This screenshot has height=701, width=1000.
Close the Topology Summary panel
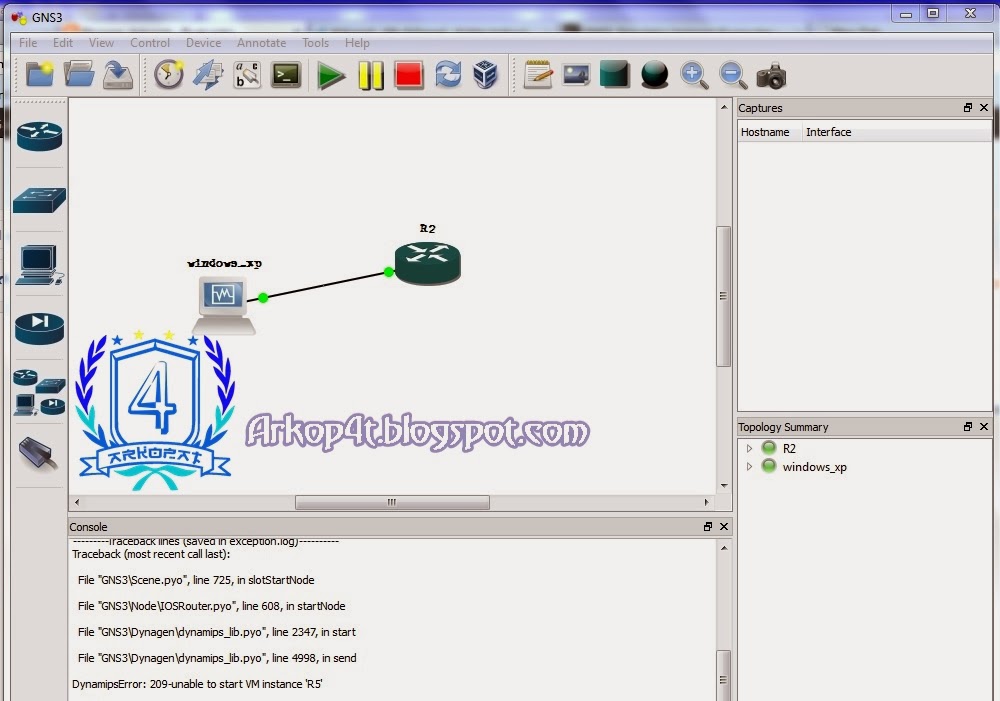point(984,427)
